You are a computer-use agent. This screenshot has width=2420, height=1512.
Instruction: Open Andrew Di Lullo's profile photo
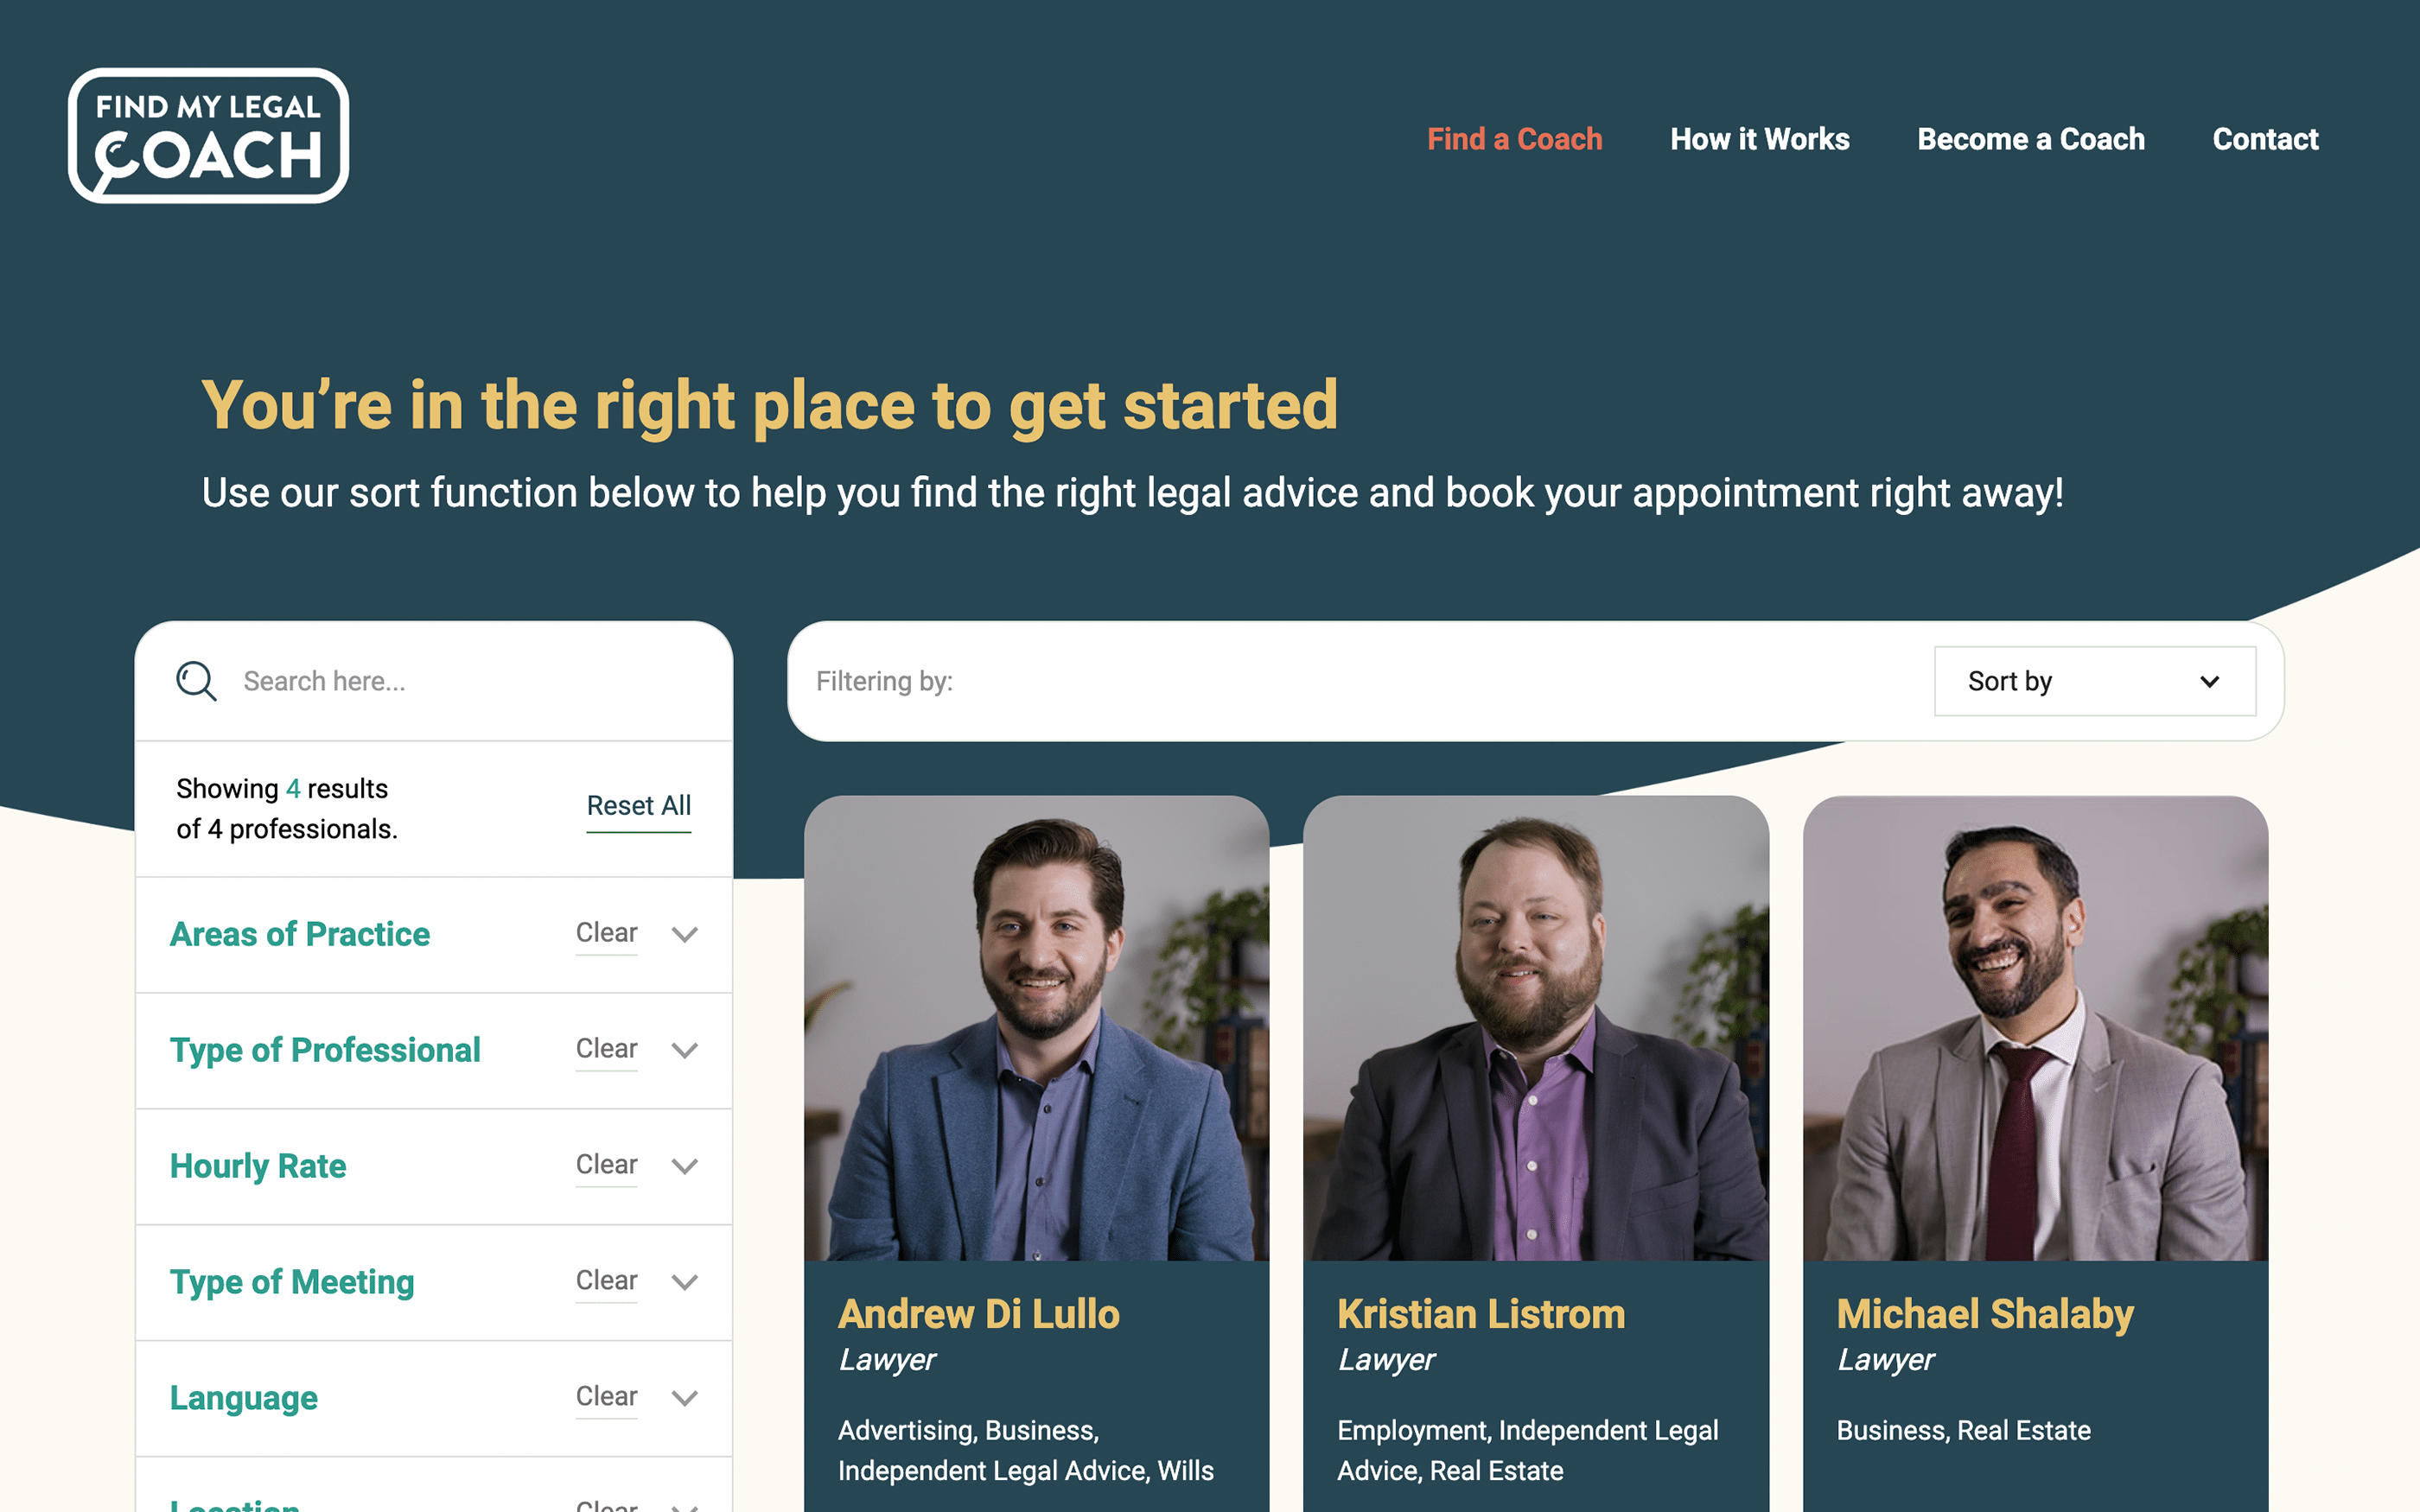[x=1036, y=1028]
